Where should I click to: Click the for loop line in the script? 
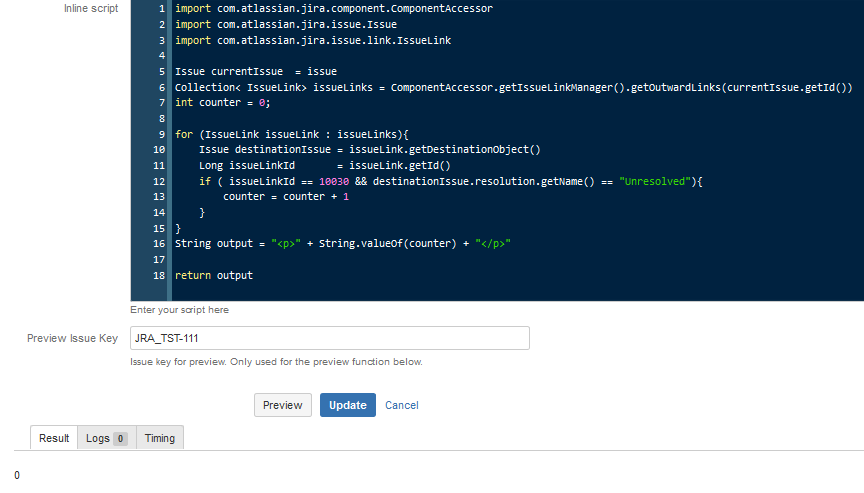[x=292, y=134]
